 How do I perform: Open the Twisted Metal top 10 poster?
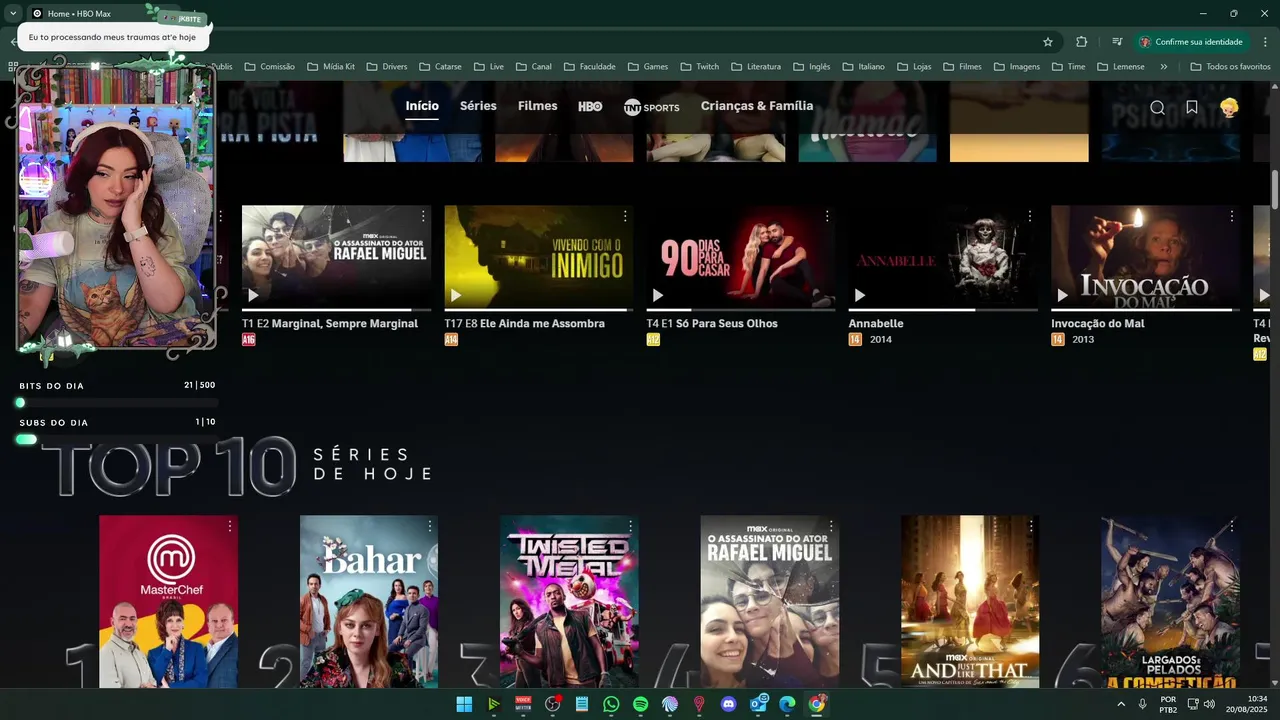pos(569,602)
